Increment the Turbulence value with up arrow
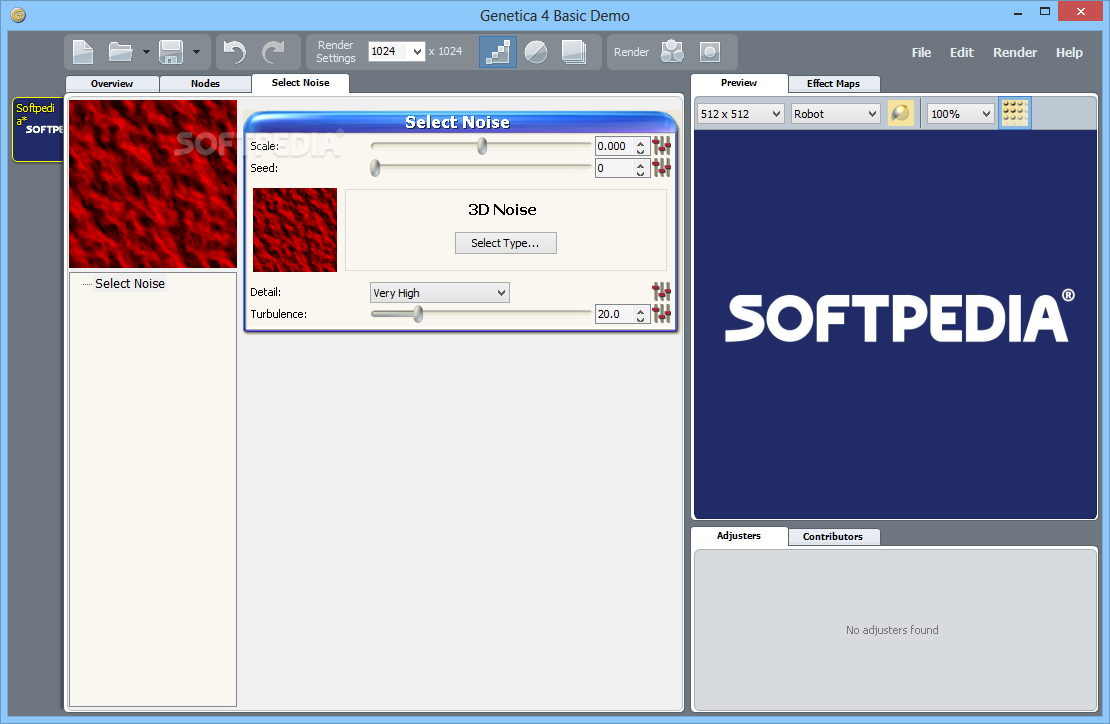The image size is (1110, 724). [641, 310]
